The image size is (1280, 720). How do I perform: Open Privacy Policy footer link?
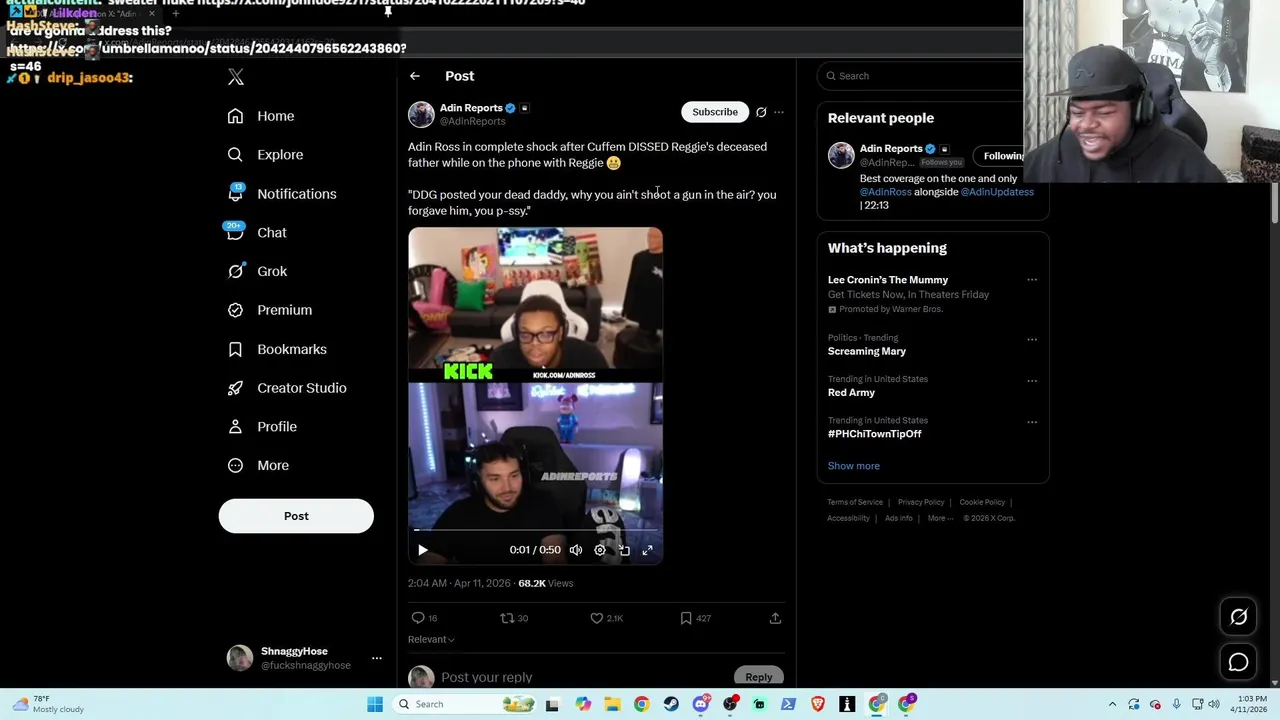[x=921, y=502]
